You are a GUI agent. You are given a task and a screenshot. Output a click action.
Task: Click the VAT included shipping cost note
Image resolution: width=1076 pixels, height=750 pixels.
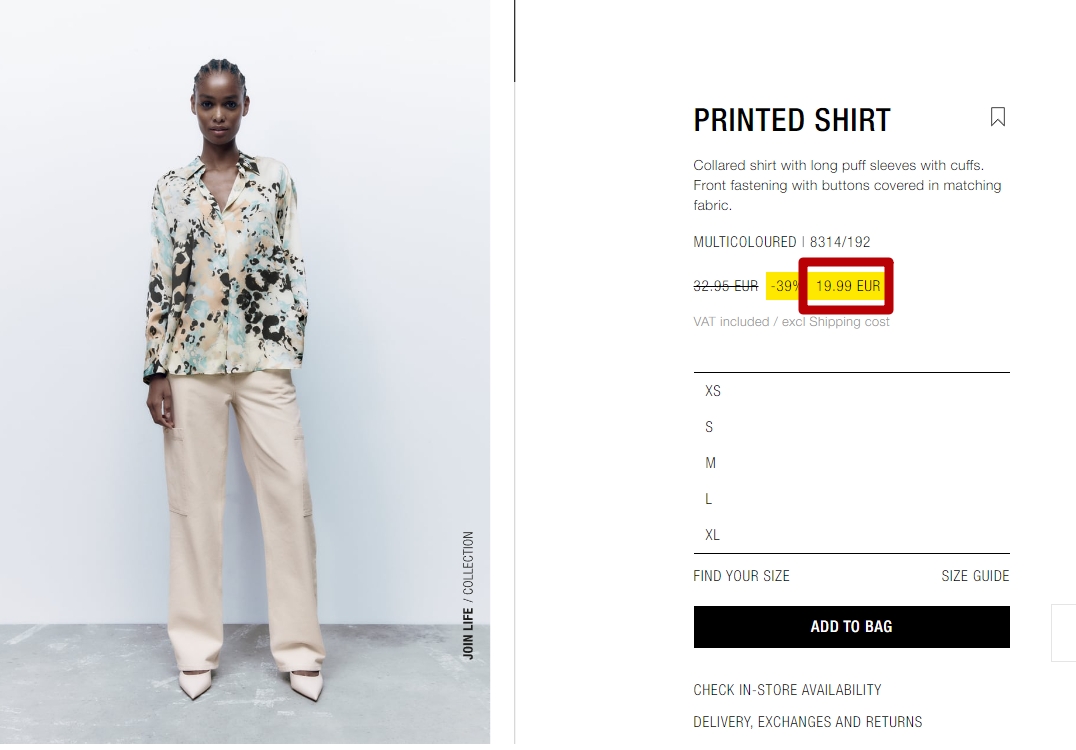click(791, 322)
